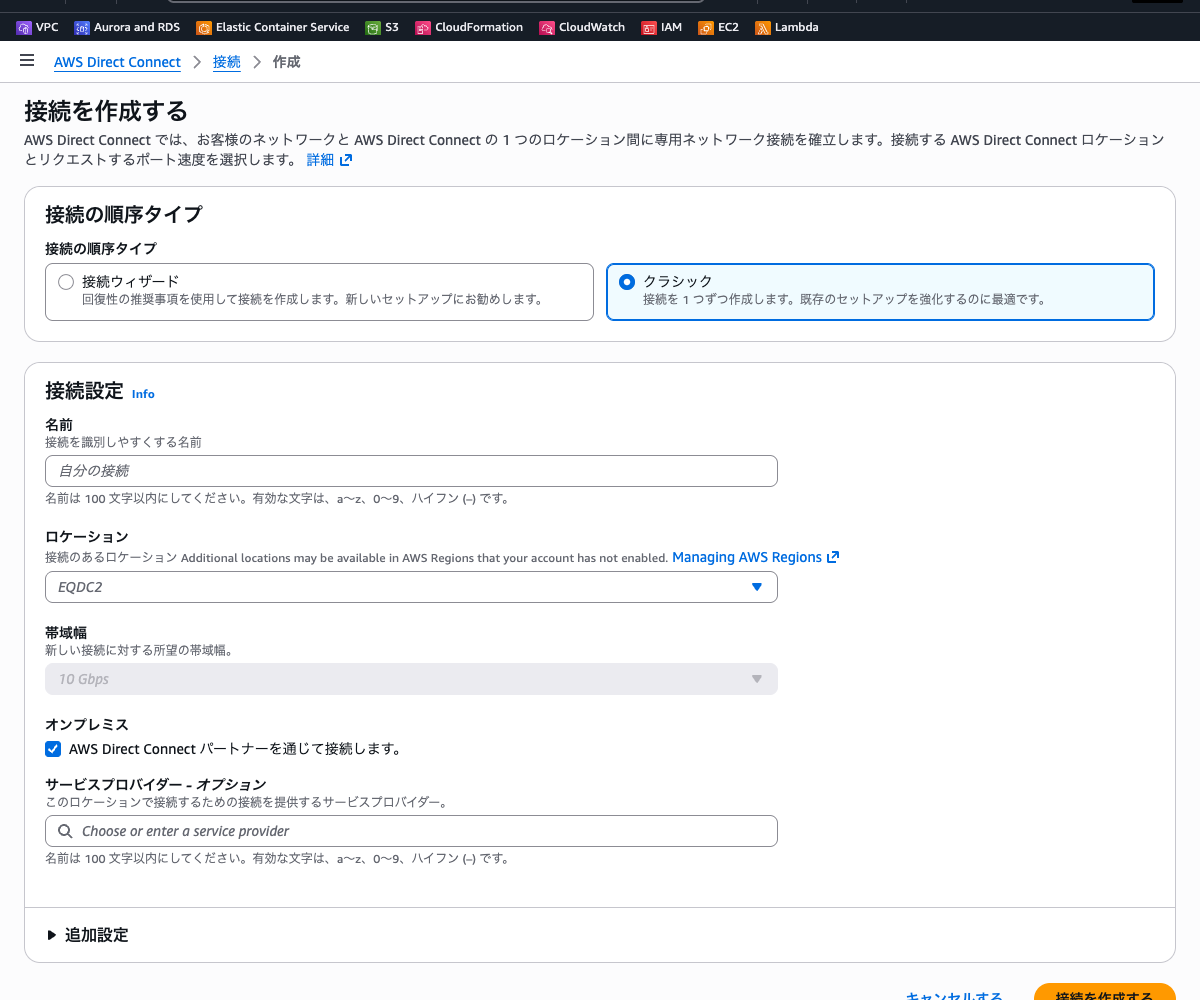Click the service provider search field
The width and height of the screenshot is (1200, 1000).
pyautogui.click(x=411, y=831)
